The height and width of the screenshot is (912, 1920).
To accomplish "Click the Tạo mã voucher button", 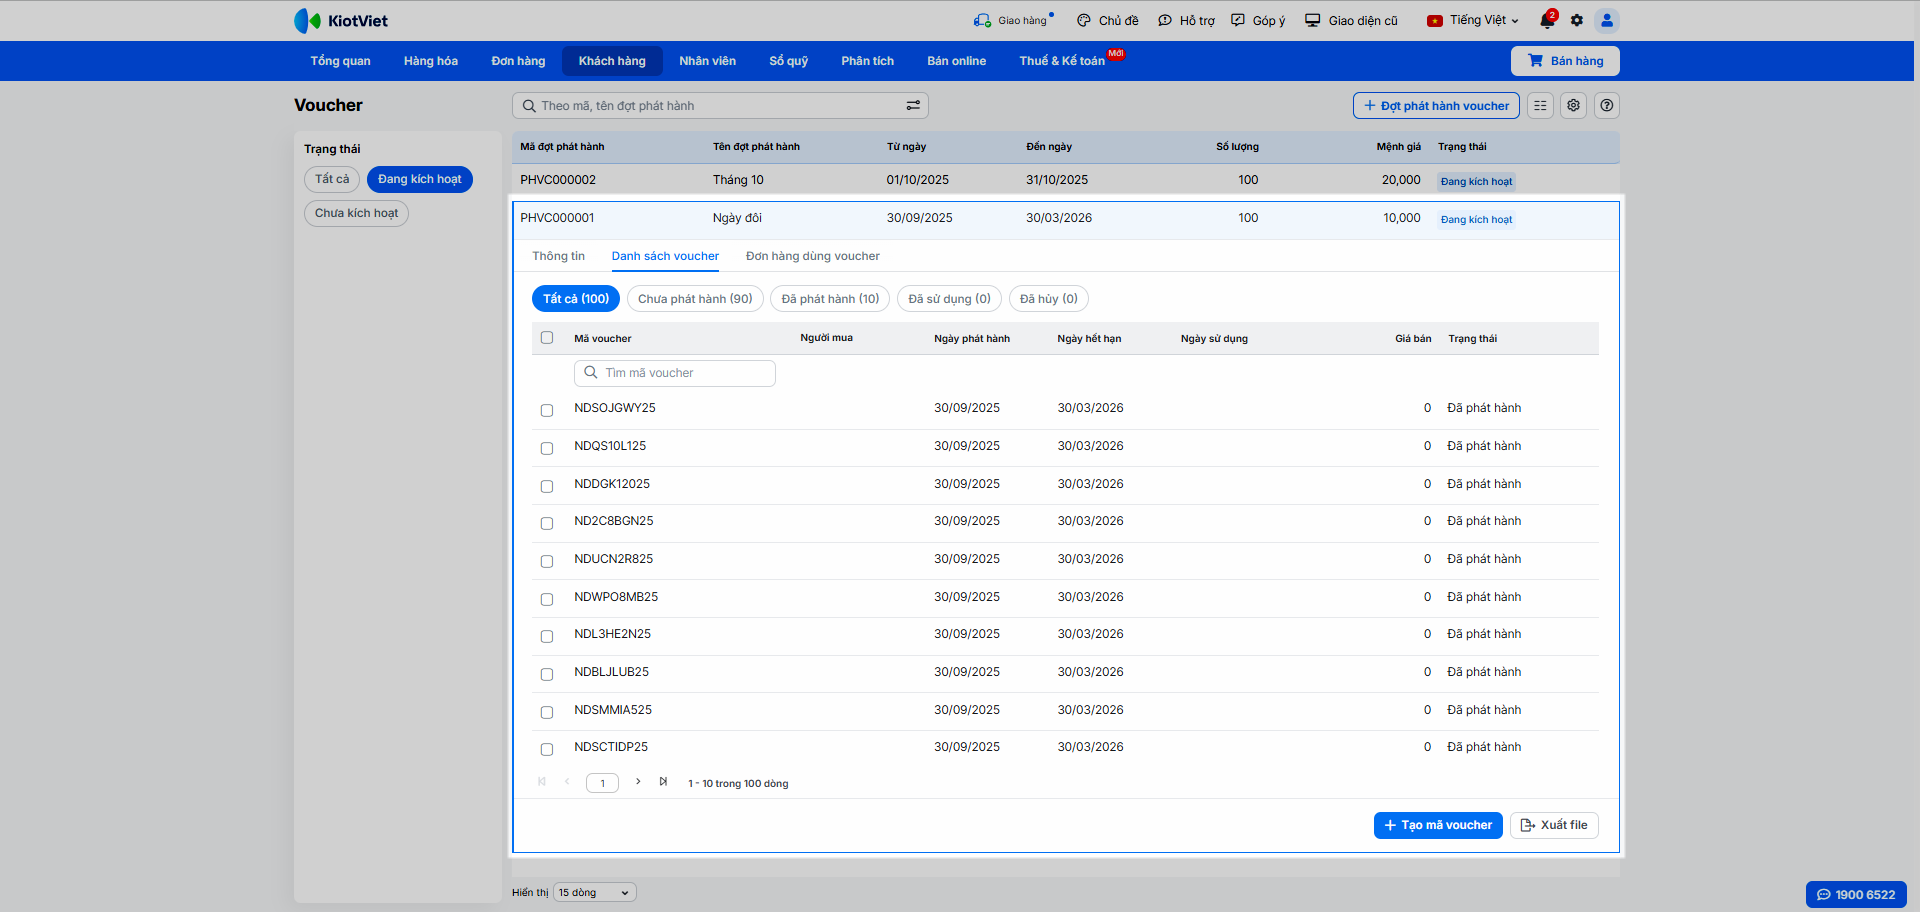I will [1437, 825].
